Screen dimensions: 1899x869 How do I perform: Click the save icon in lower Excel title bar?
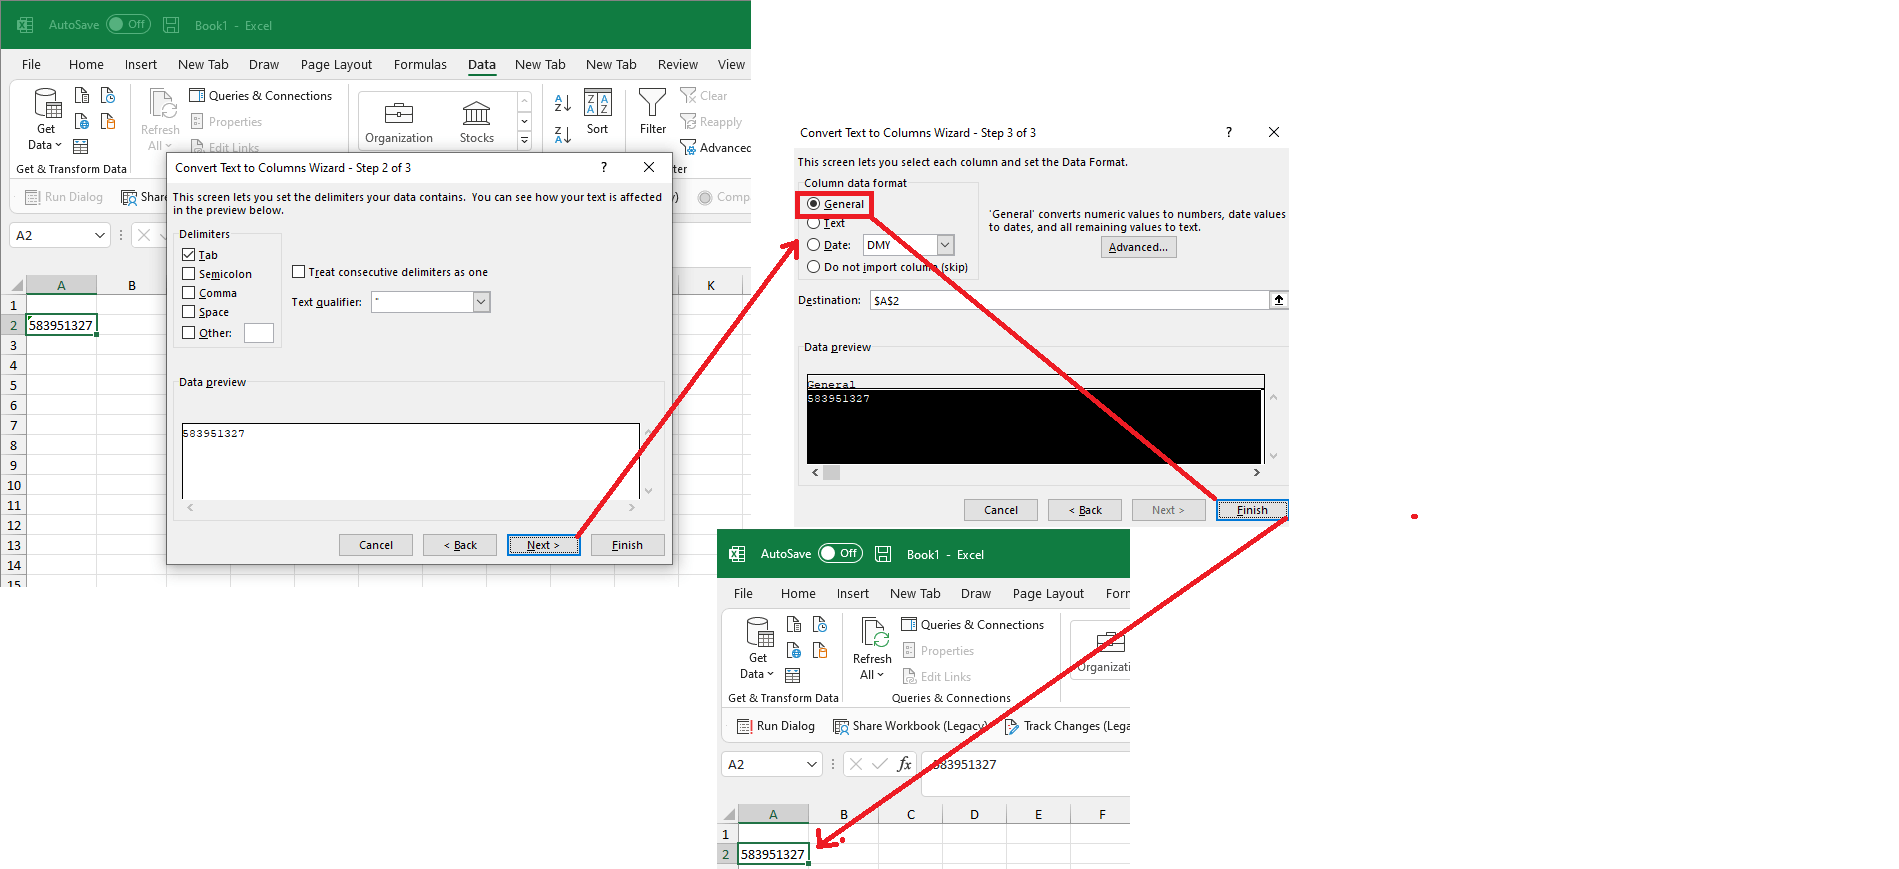tap(883, 554)
